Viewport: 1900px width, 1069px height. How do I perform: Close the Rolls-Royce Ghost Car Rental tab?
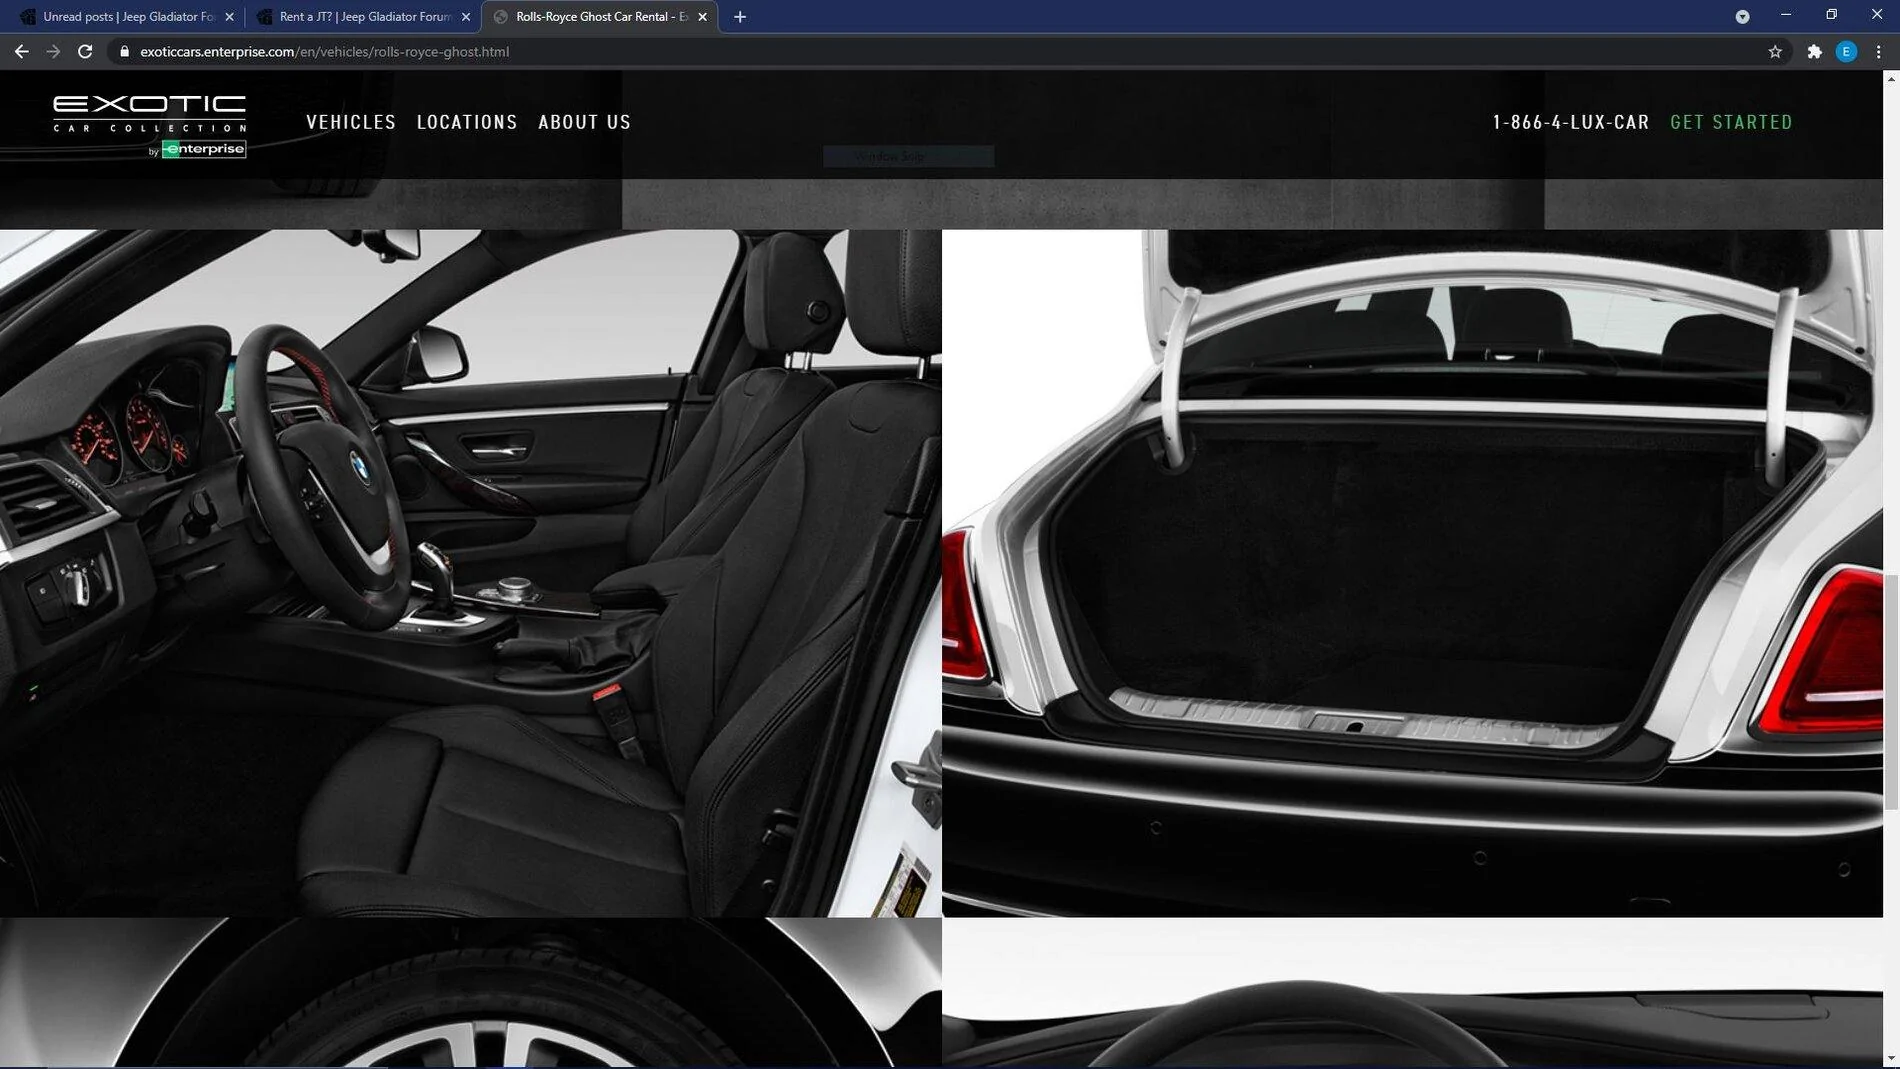click(702, 16)
